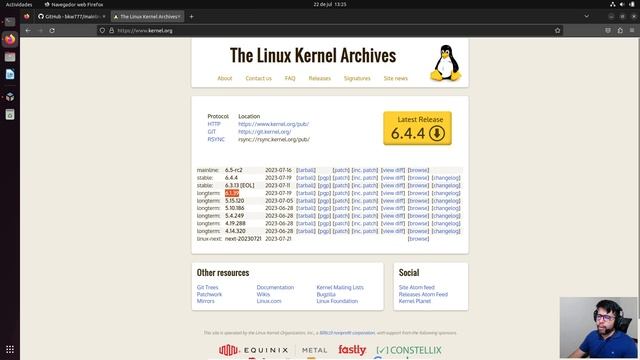Show applications grid in the dock
640x360 pixels.
(x=10, y=349)
